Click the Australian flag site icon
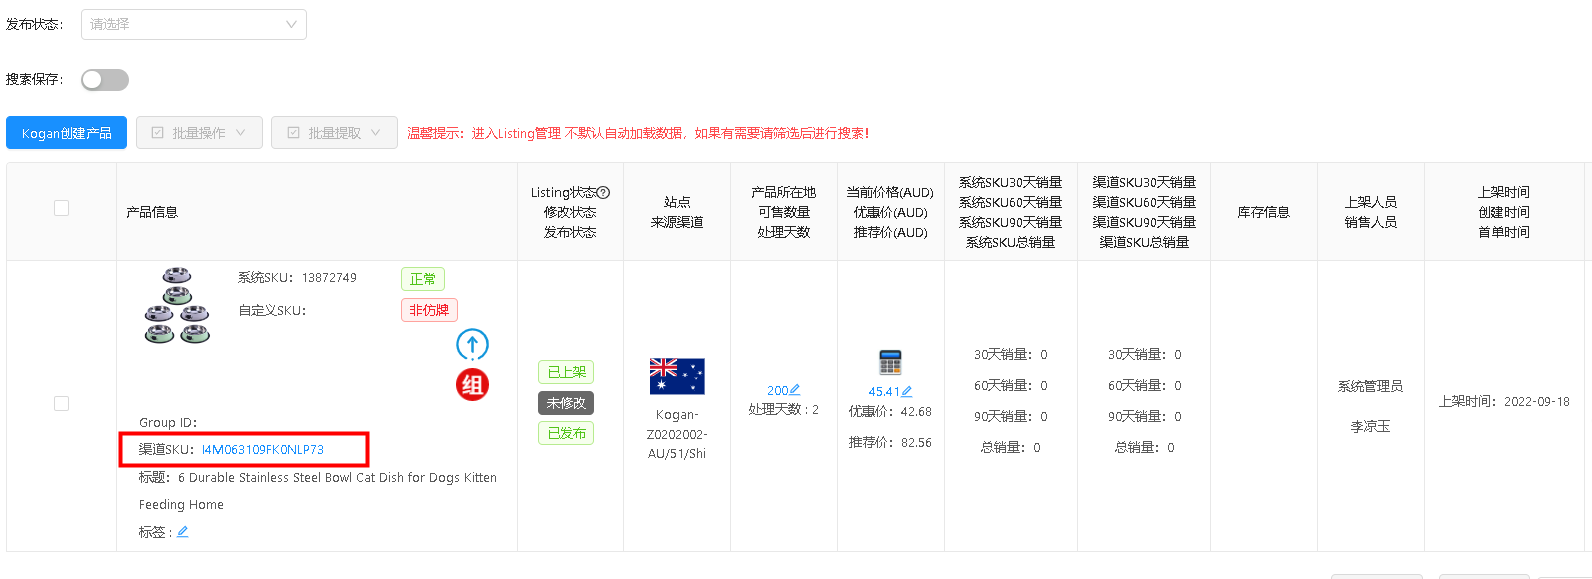Screen dimensions: 1592x579 click(677, 376)
